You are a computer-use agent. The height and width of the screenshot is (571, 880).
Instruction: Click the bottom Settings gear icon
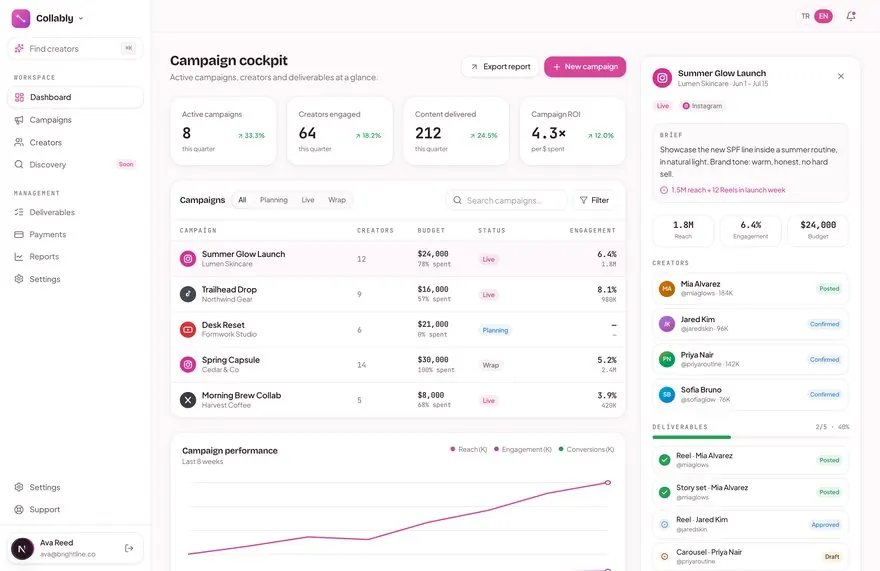(19, 487)
